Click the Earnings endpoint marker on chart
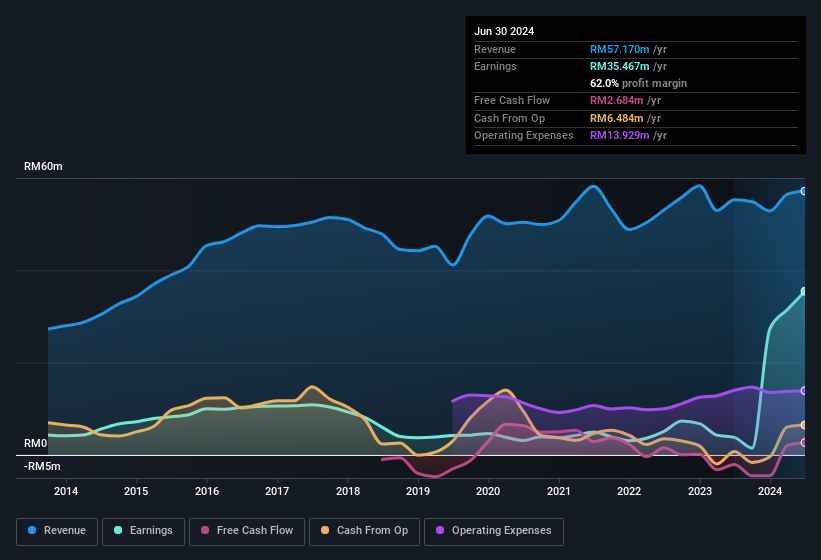The width and height of the screenshot is (821, 560). (804, 292)
